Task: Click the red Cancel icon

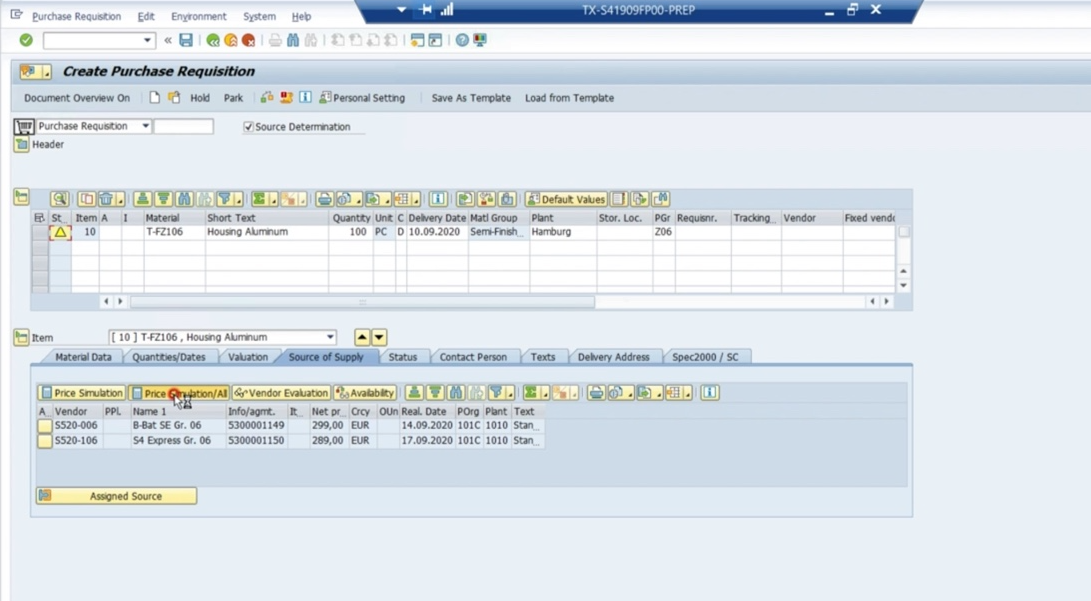Action: 248,40
